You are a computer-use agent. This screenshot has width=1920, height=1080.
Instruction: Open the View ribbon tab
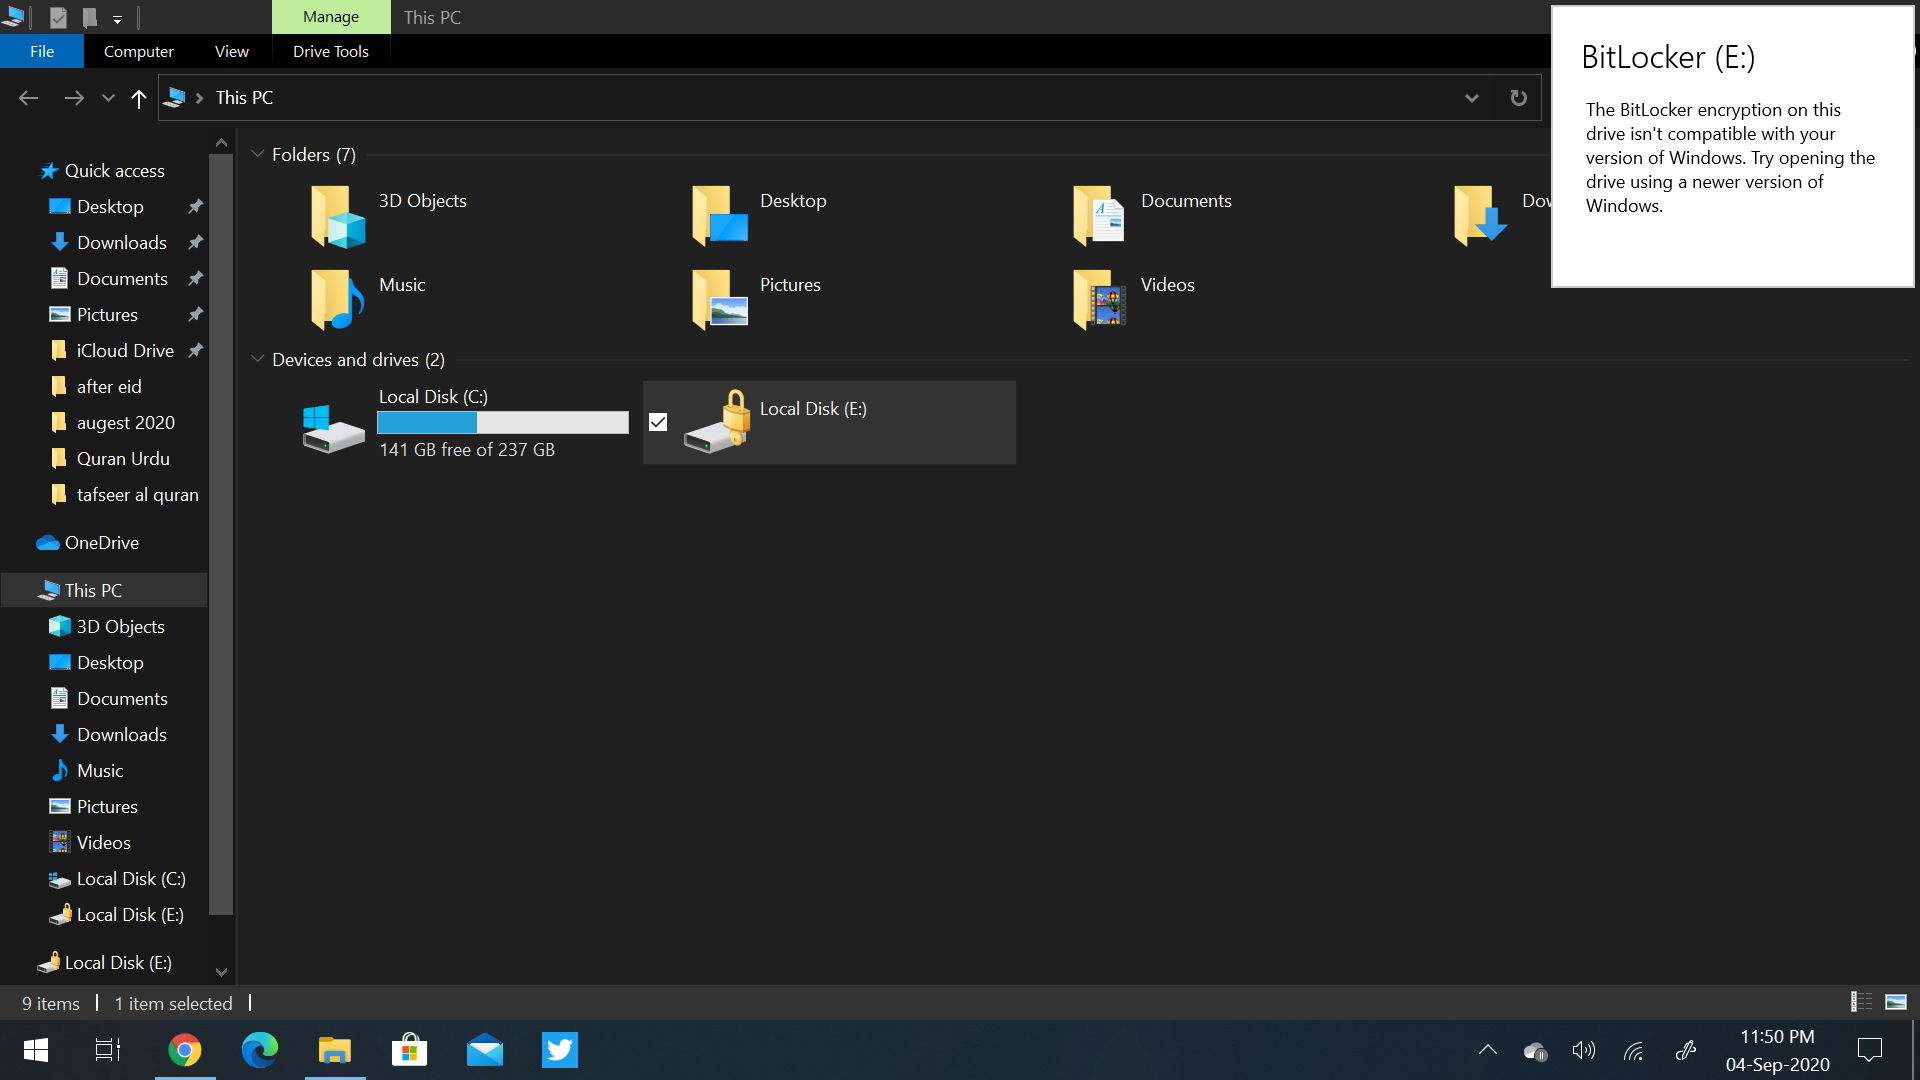pyautogui.click(x=232, y=51)
